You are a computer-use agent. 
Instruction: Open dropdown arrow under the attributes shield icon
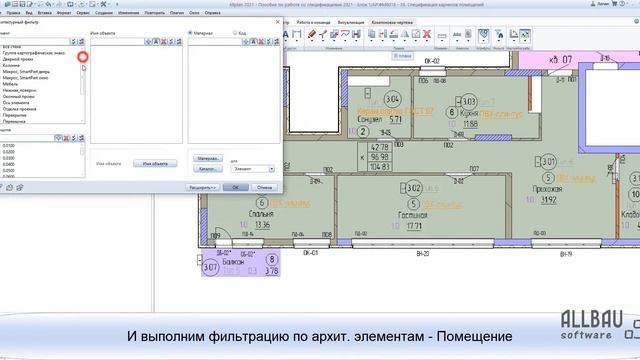(x=484, y=42)
